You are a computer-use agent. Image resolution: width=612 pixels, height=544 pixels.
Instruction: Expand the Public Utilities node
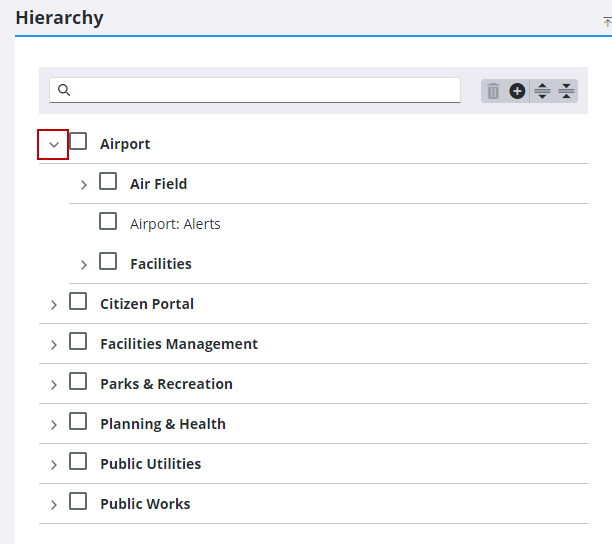54,465
